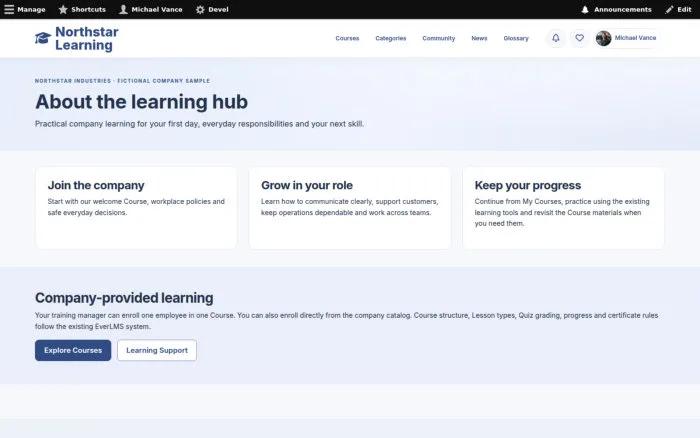Click the 'Company-provided learning' heading
The image size is (700, 438).
tap(124, 298)
